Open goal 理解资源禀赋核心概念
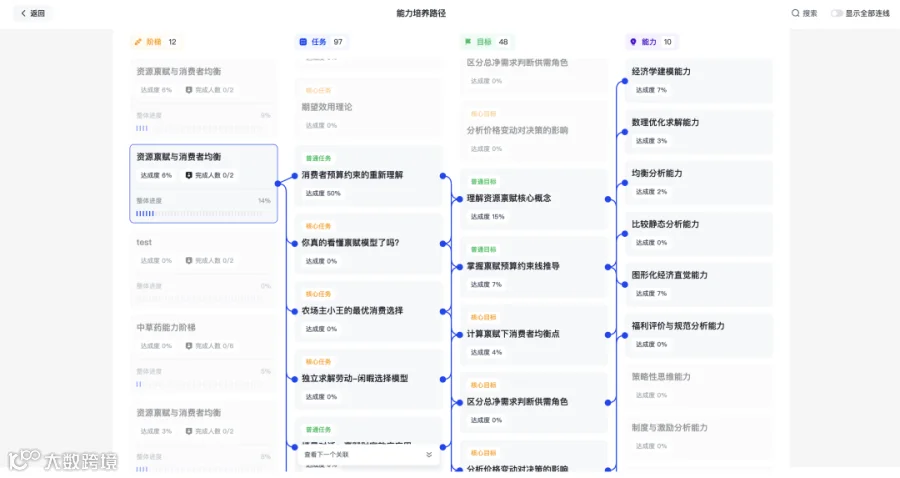This screenshot has height=478, width=900. (x=534, y=199)
